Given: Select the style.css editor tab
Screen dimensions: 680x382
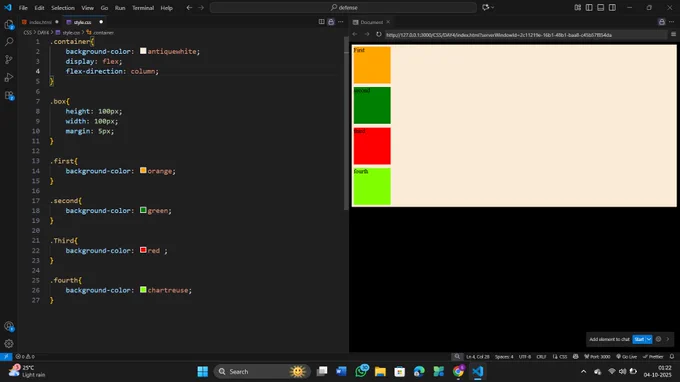Looking at the screenshot, I should click(82, 22).
